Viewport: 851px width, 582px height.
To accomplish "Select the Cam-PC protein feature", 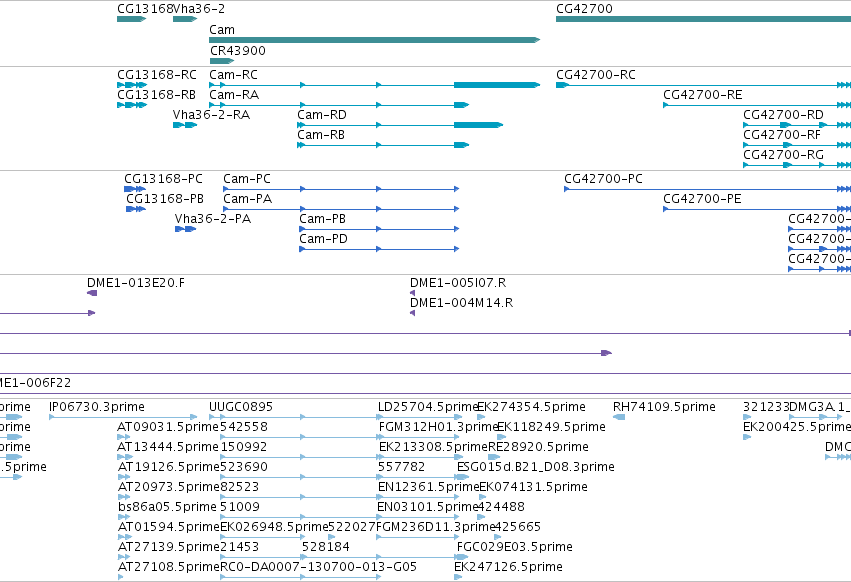I will click(x=341, y=189).
